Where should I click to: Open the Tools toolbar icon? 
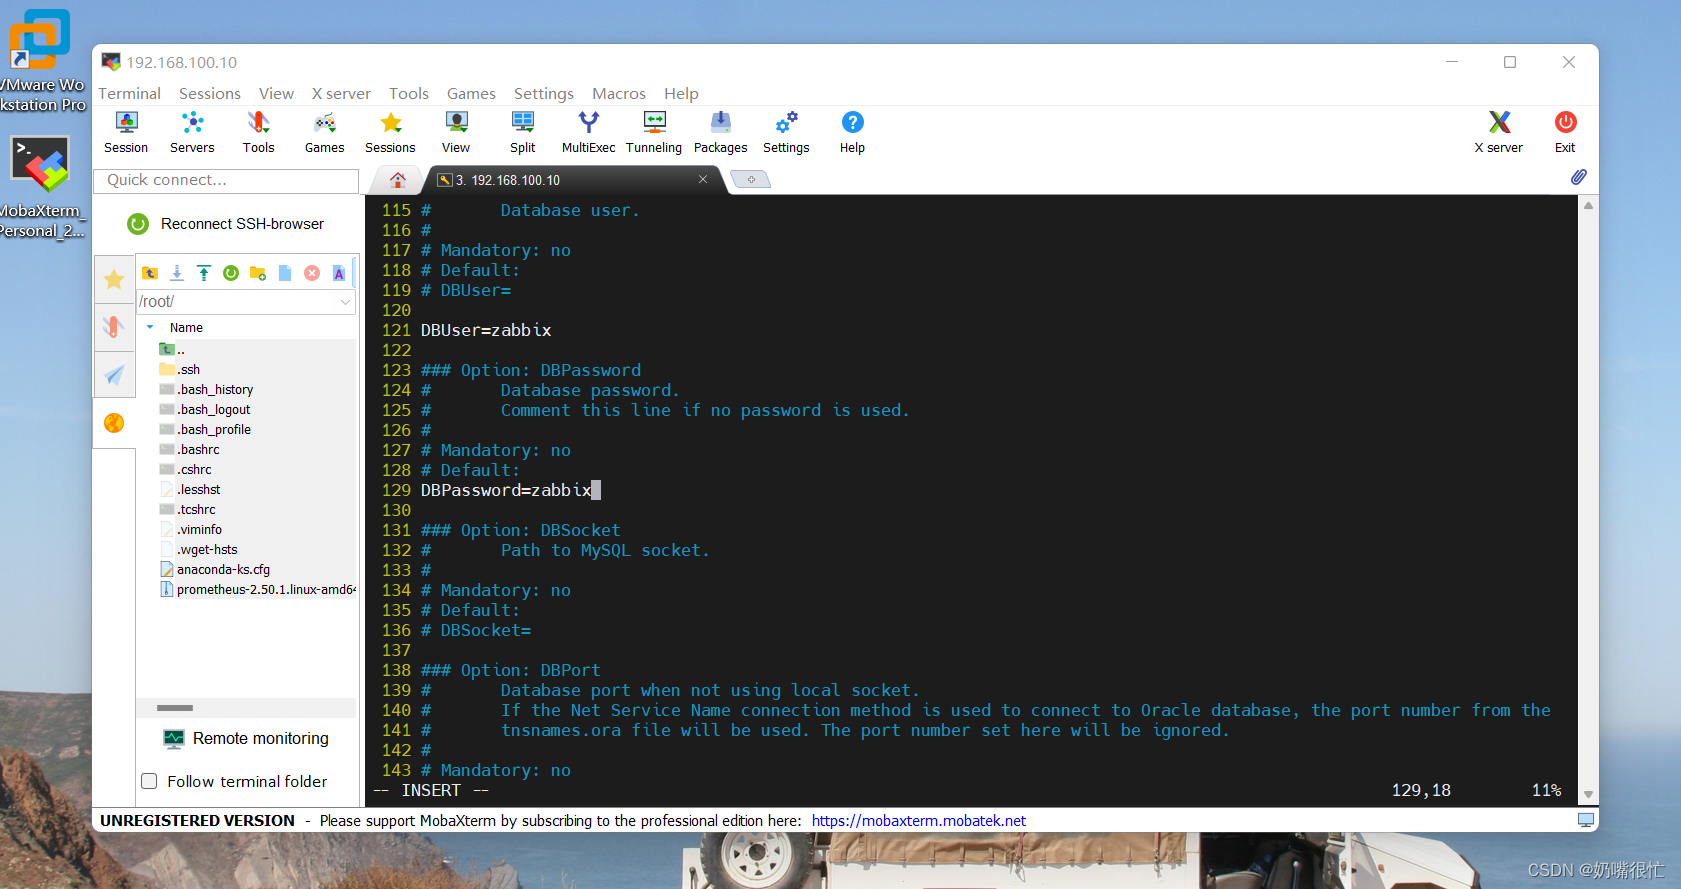pos(258,132)
